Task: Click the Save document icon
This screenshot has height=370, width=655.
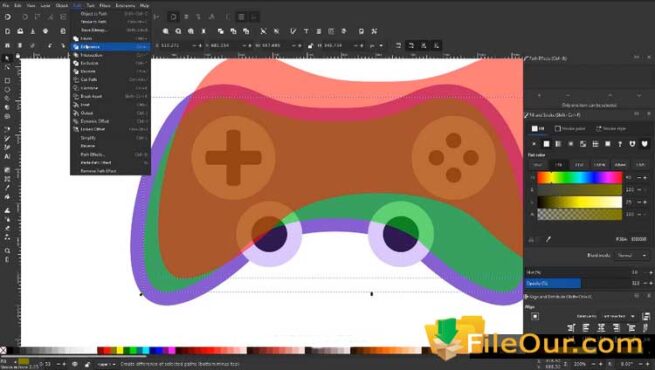Action: (33, 31)
